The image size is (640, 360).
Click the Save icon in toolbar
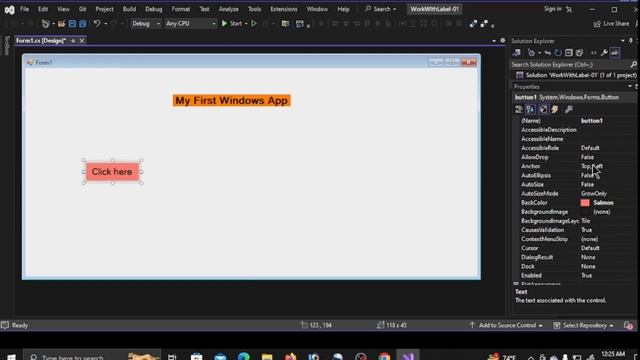coord(72,24)
